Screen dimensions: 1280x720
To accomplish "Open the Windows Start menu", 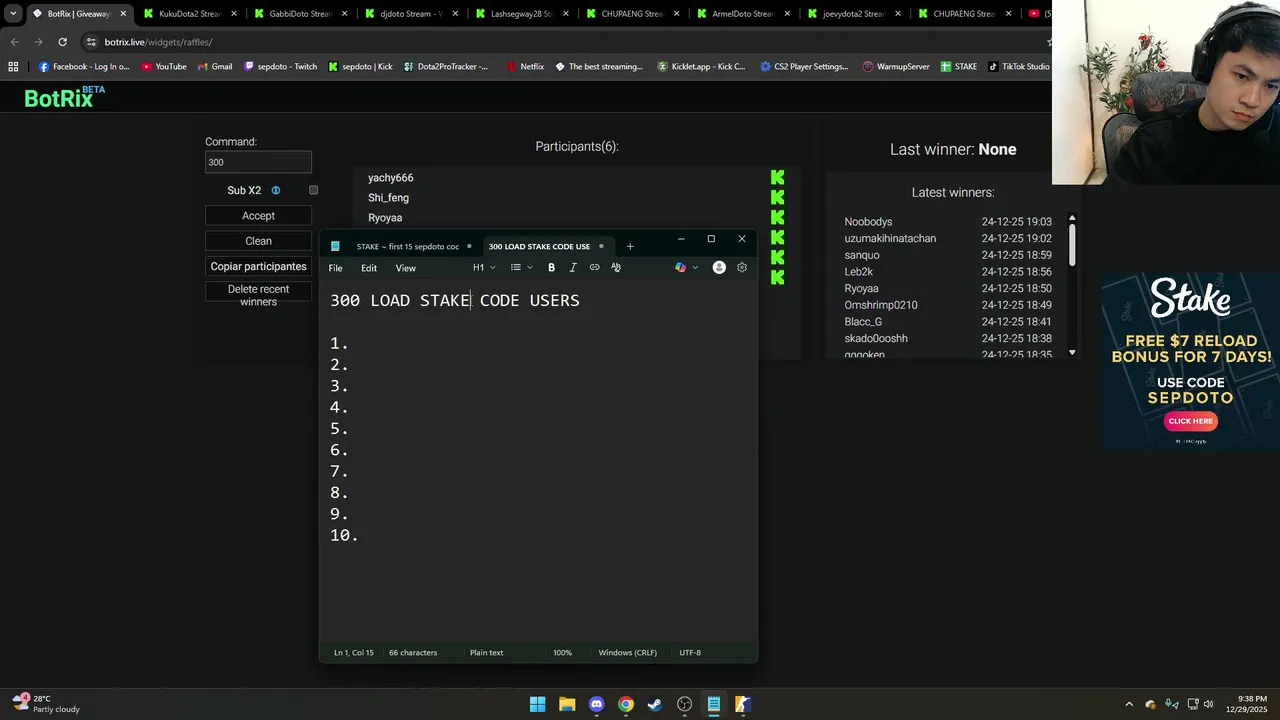I will (538, 704).
